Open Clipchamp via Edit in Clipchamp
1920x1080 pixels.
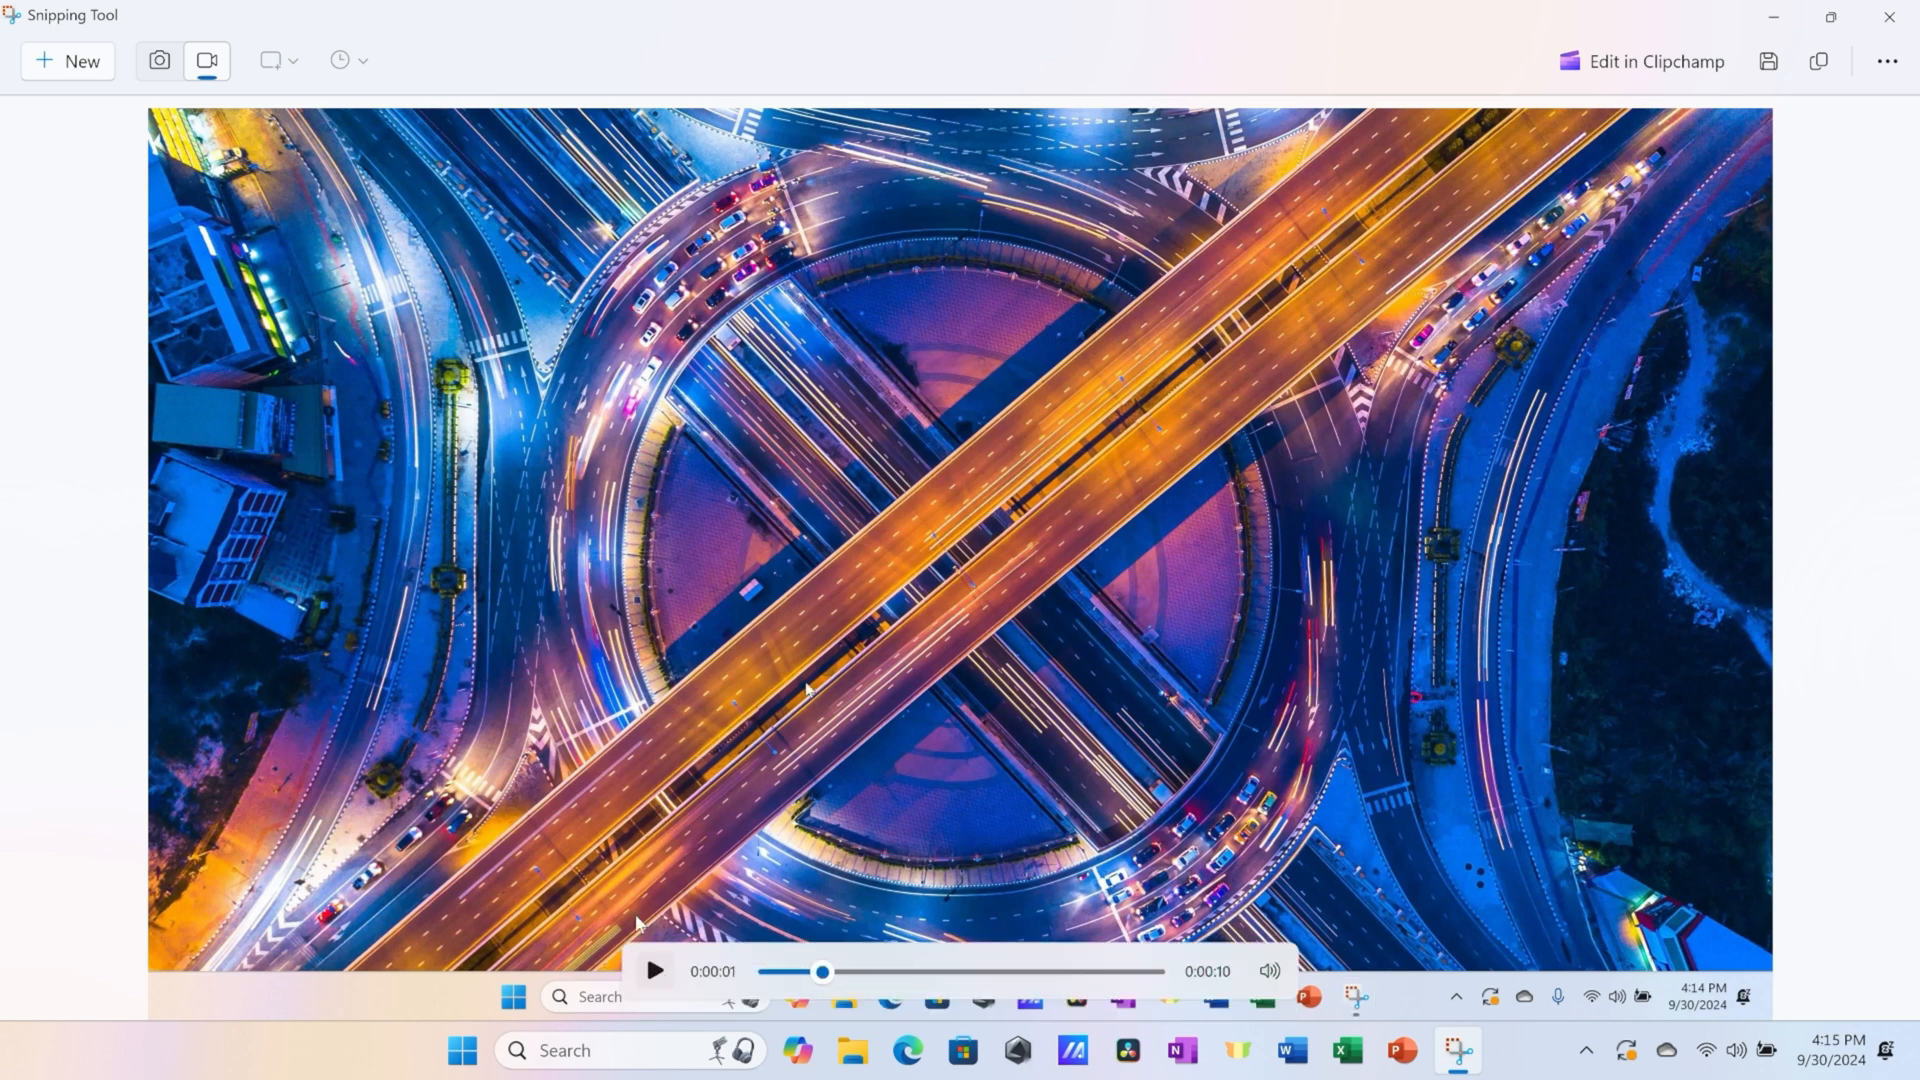click(1640, 61)
